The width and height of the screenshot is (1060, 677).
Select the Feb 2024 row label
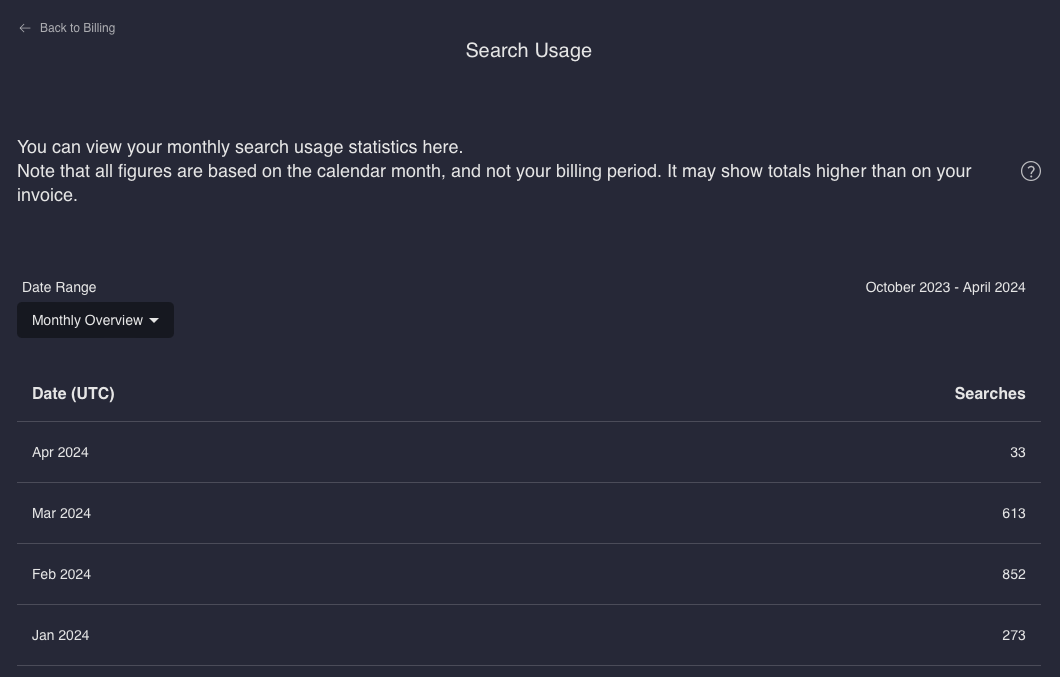[61, 574]
